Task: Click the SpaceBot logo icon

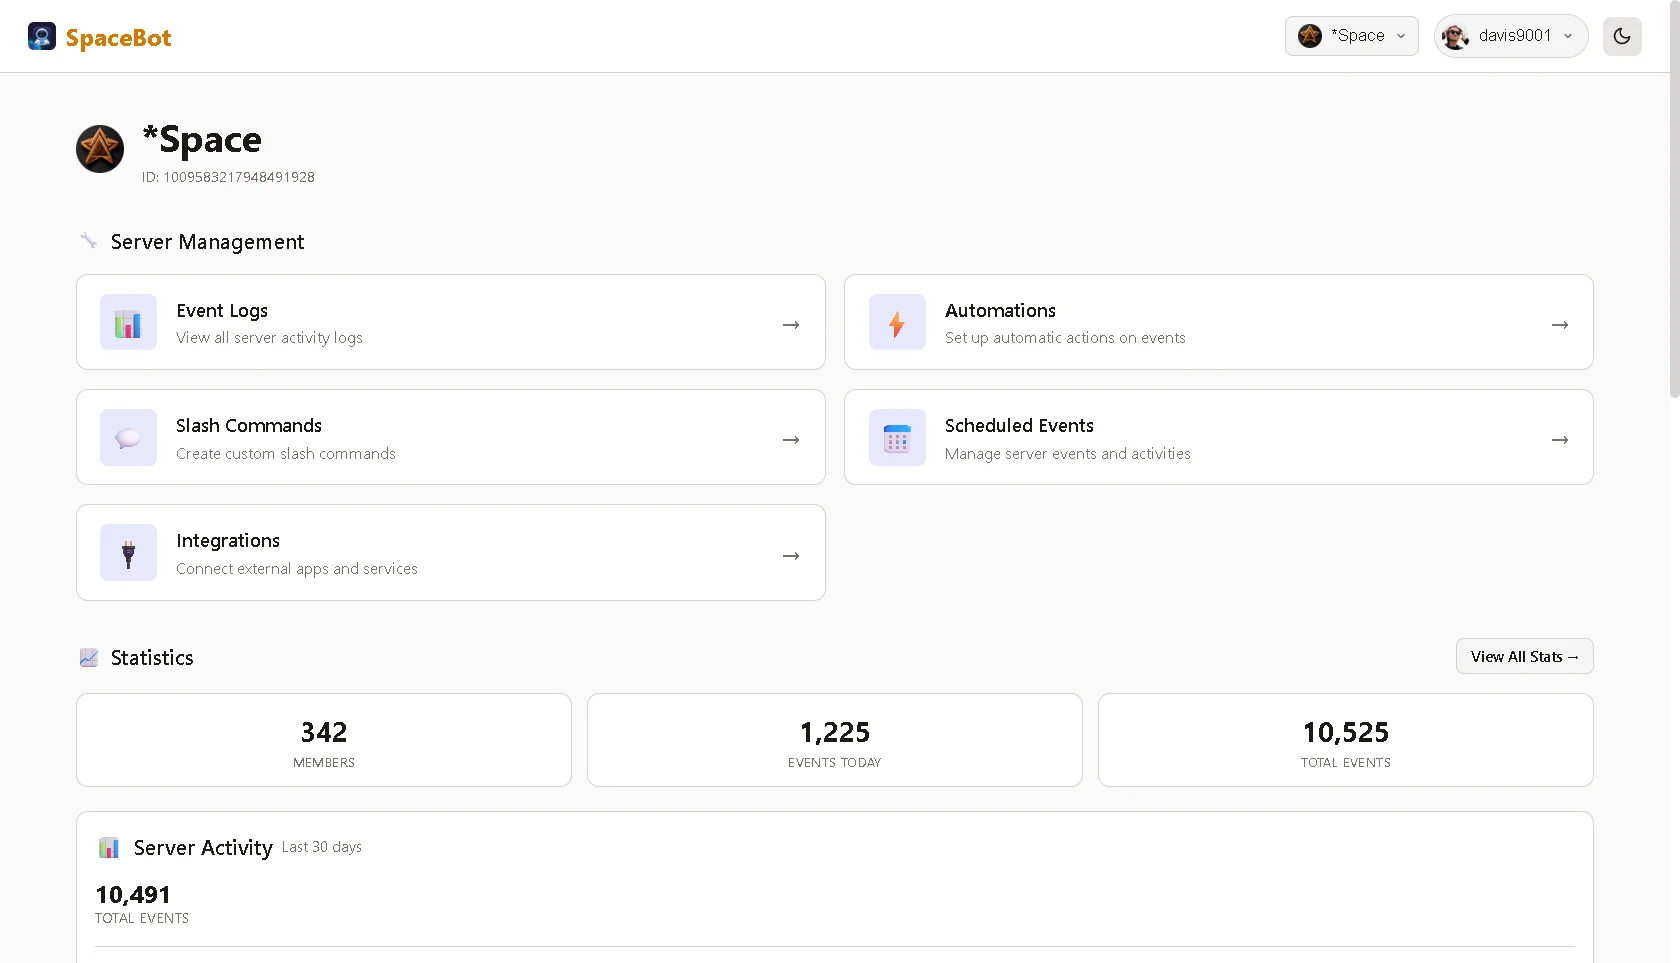Action: [41, 36]
